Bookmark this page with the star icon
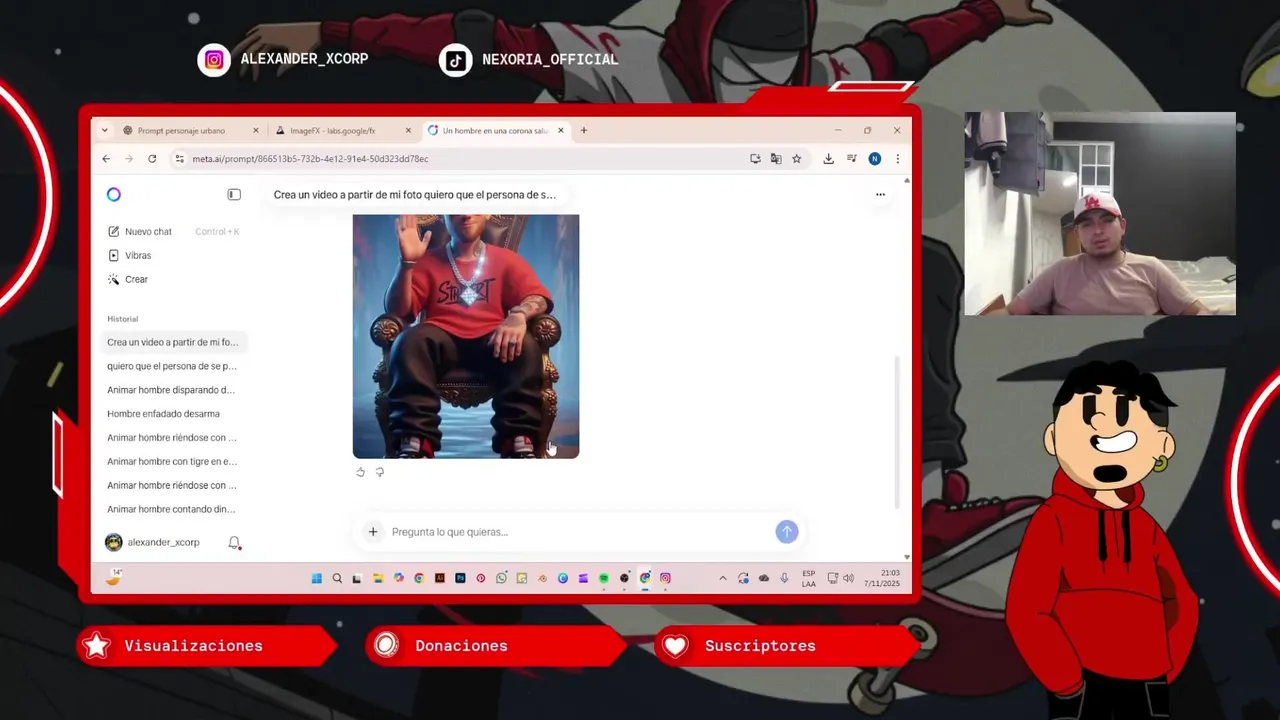Screen dimensions: 1280x720 797,159
